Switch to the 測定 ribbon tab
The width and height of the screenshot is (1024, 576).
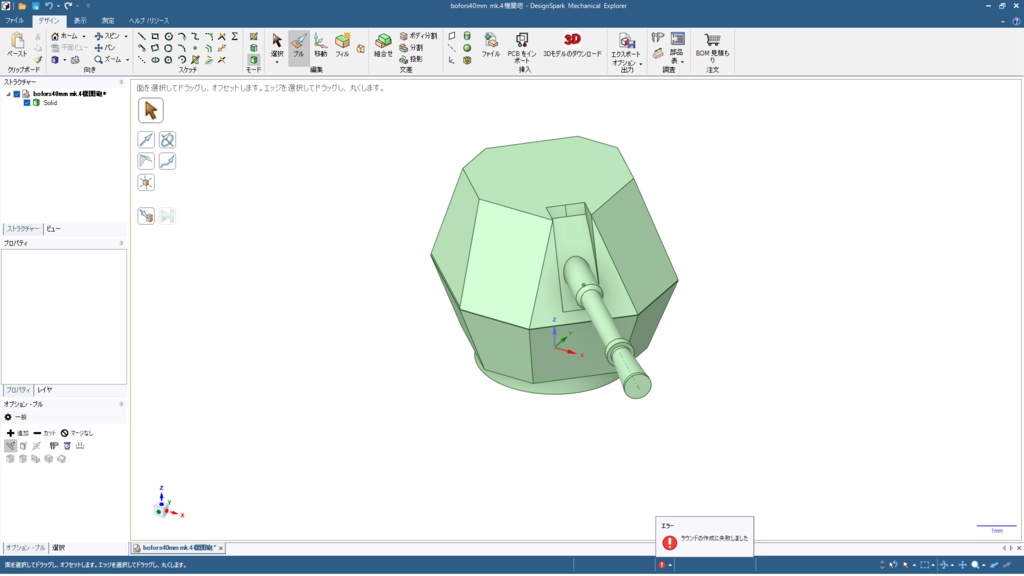pyautogui.click(x=108, y=21)
